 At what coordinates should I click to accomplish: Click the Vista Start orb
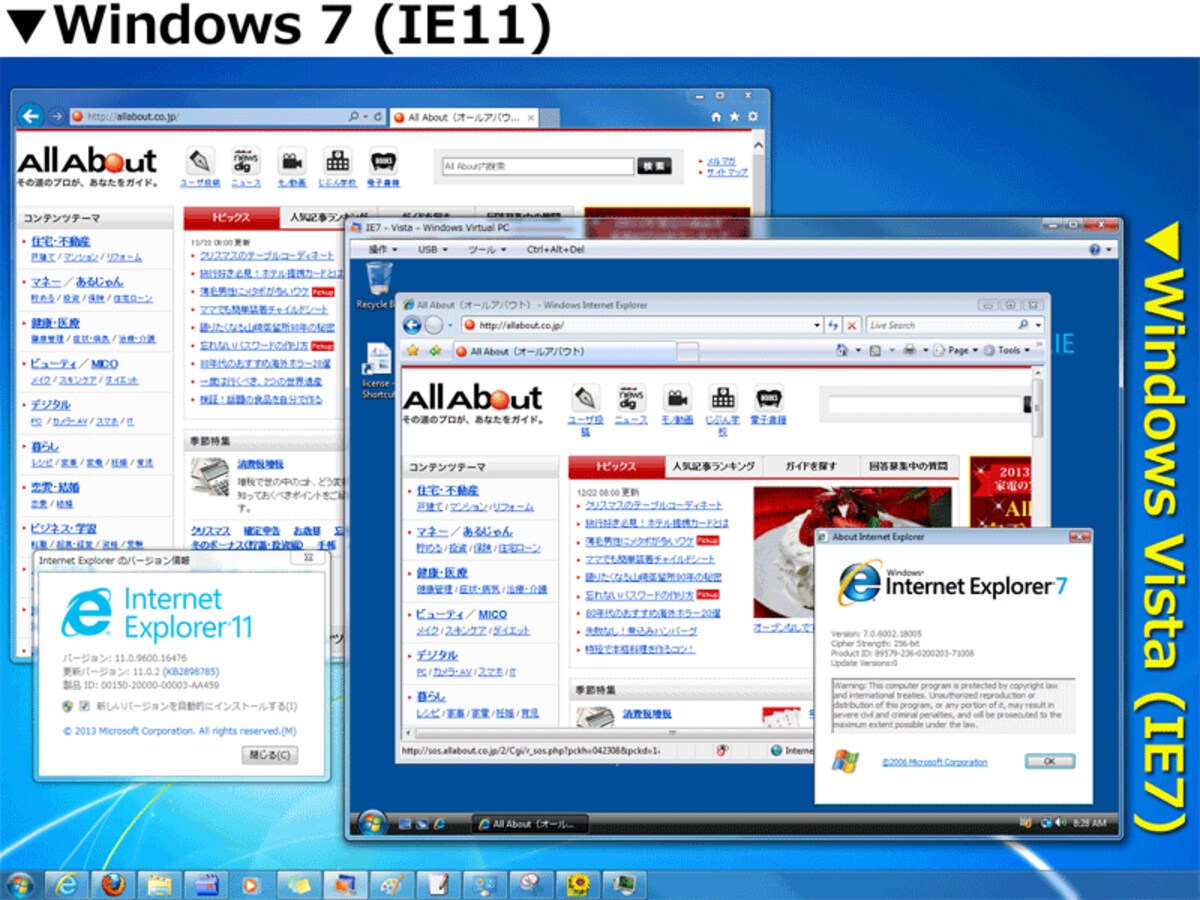(372, 823)
